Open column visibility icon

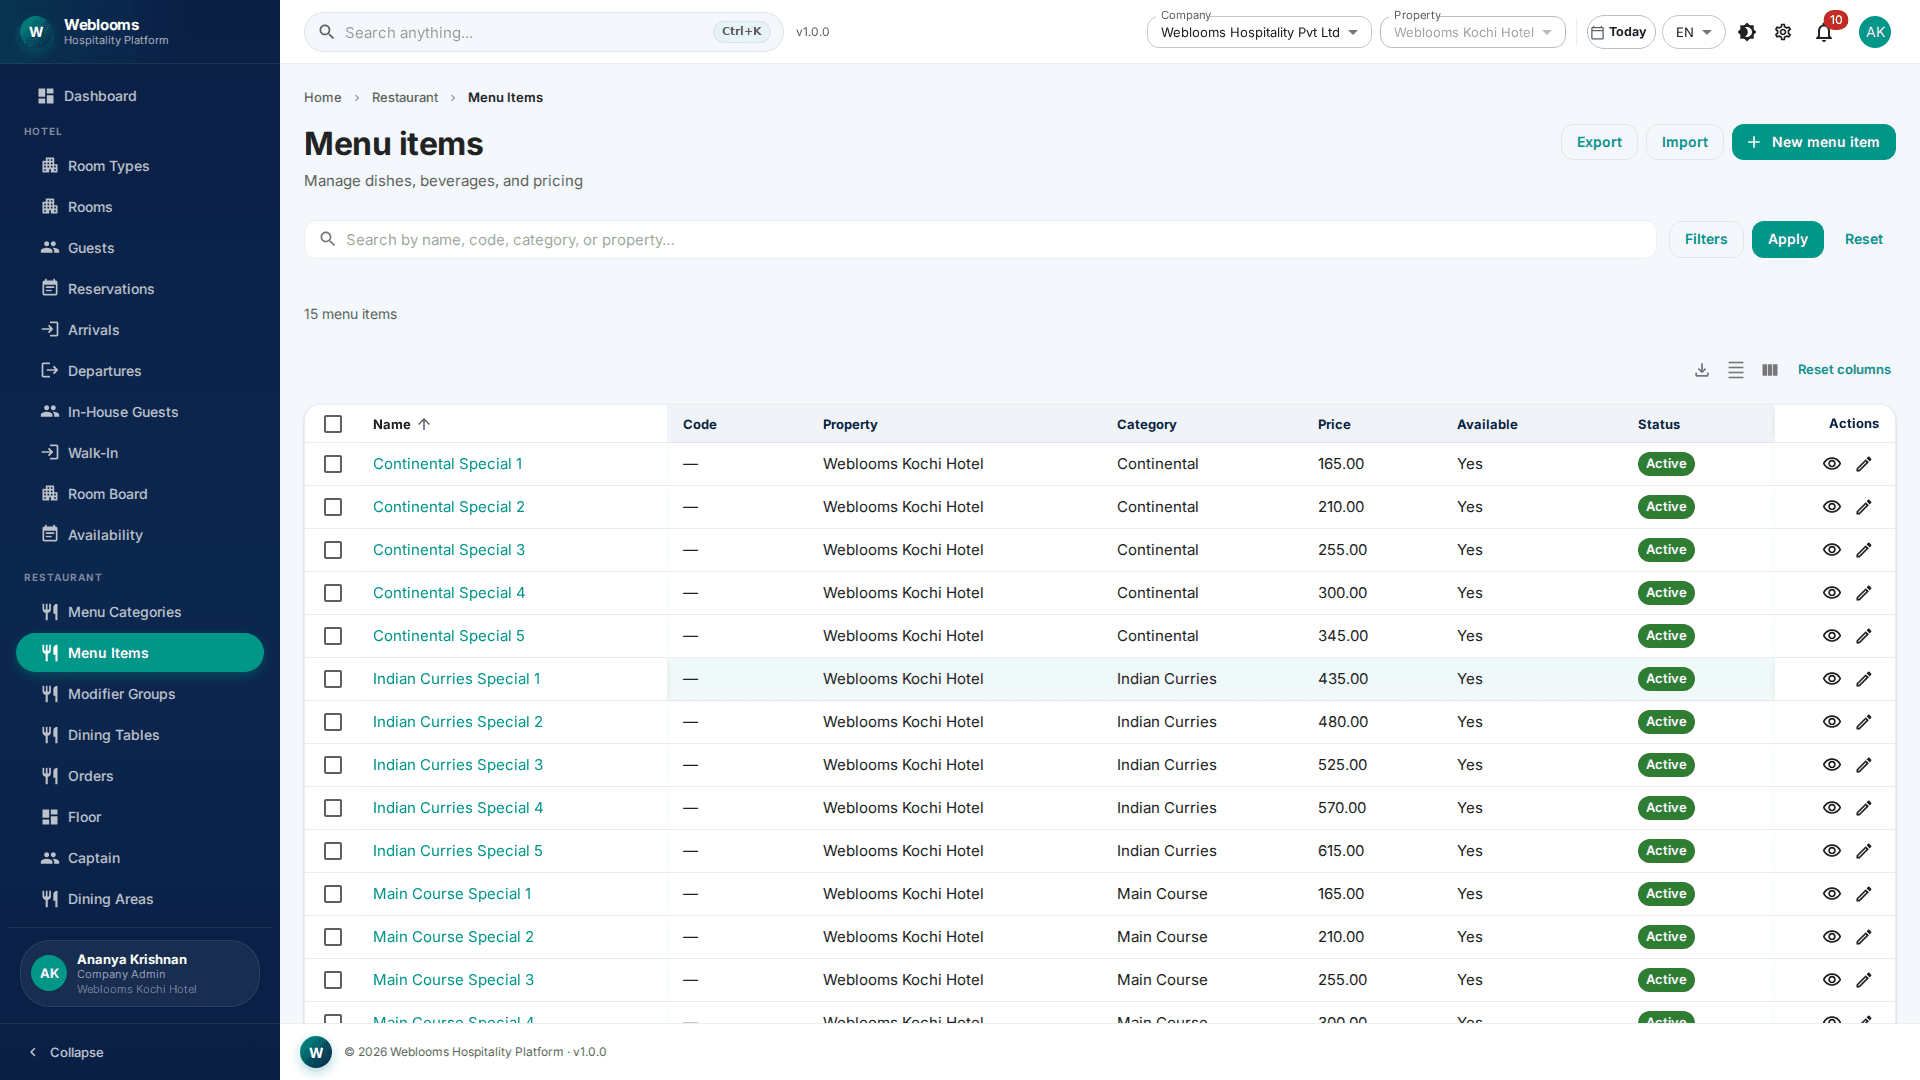[1770, 370]
